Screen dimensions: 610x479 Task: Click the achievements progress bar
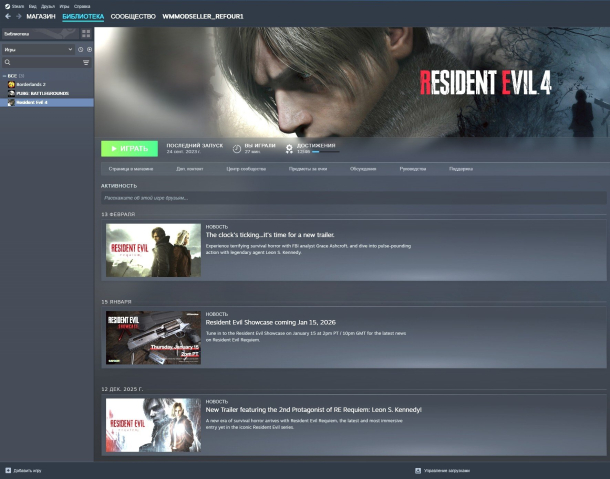tap(326, 152)
